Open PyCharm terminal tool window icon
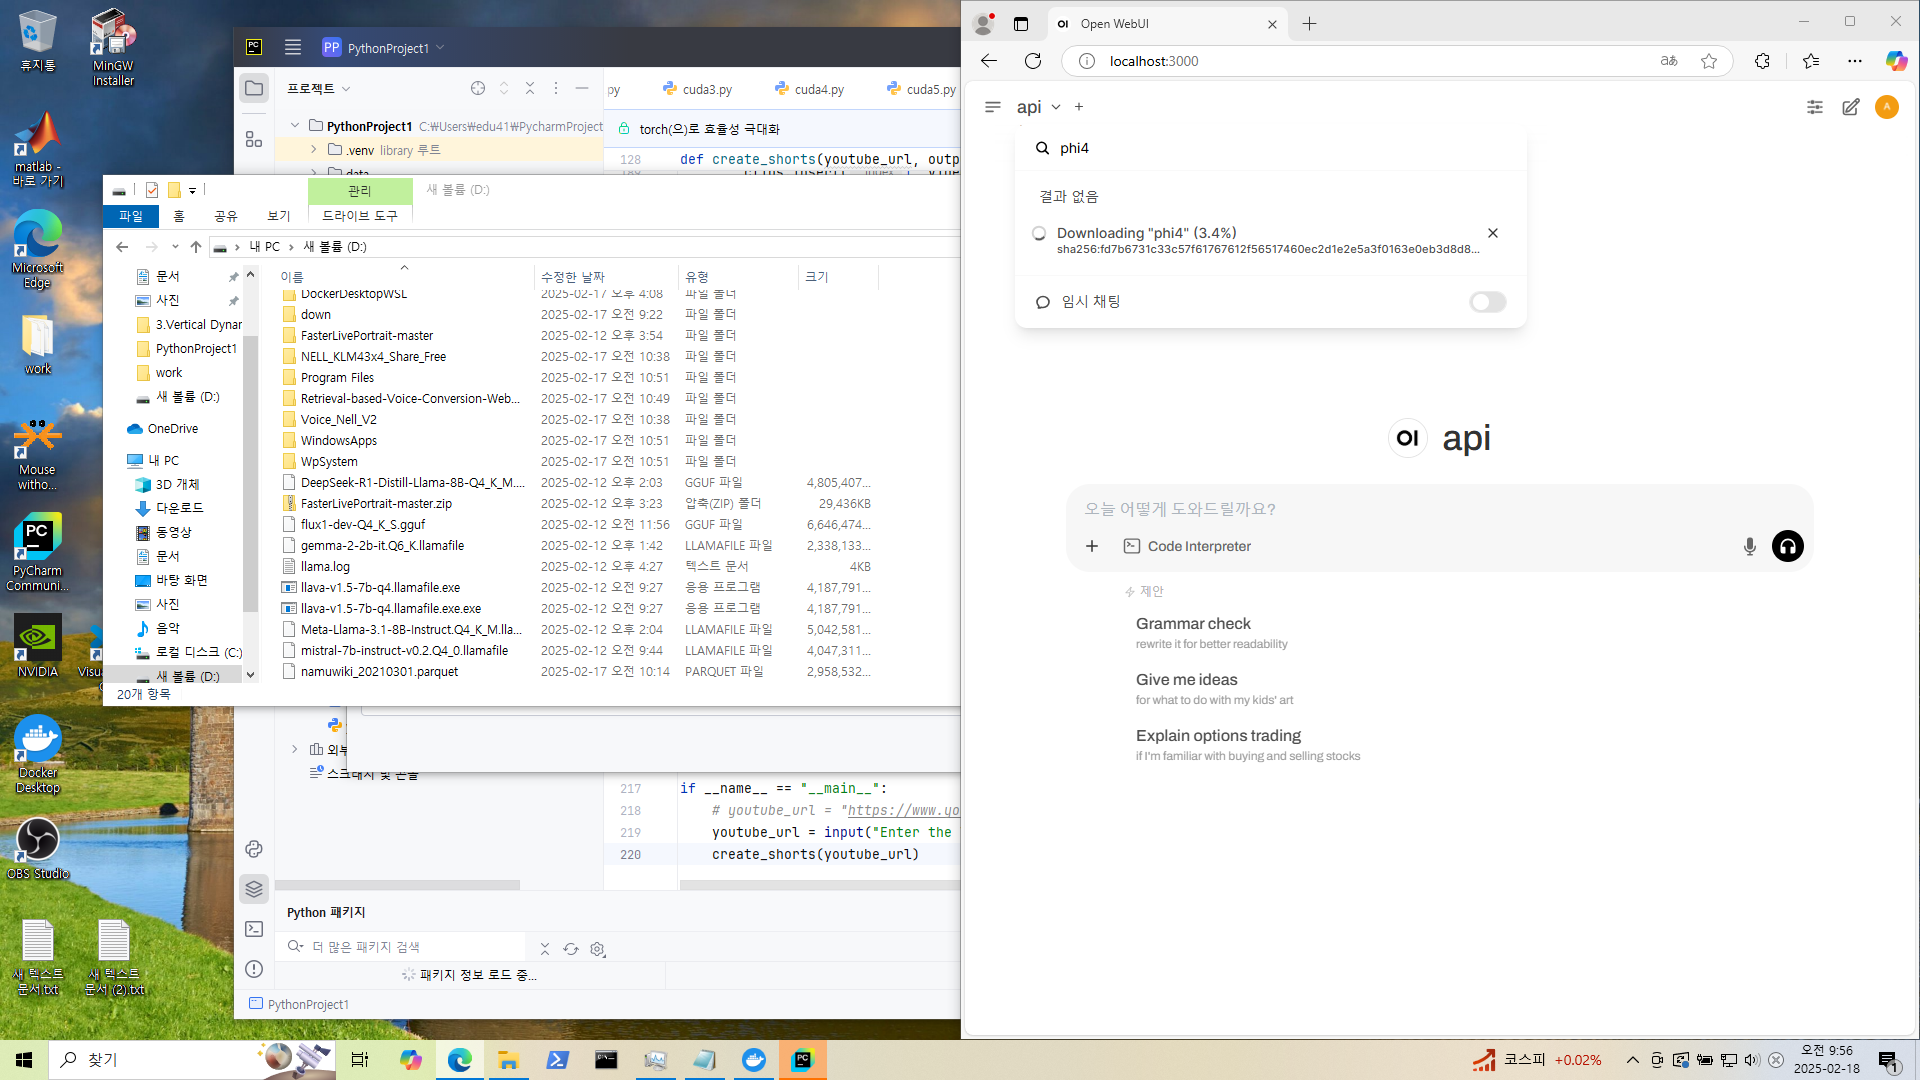 click(x=254, y=929)
